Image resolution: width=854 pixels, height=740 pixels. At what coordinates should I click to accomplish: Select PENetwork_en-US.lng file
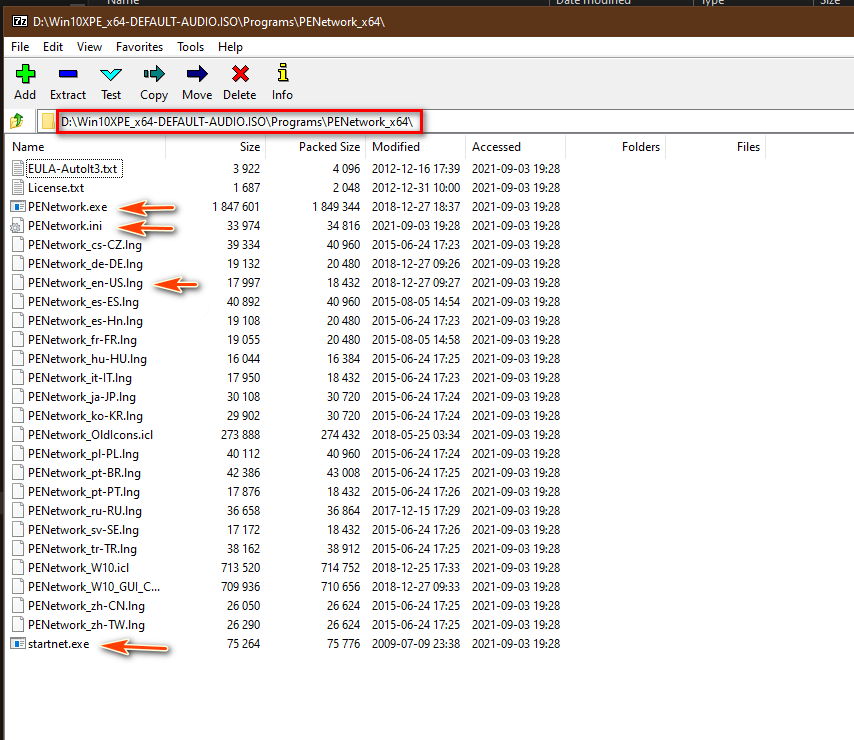tap(86, 283)
